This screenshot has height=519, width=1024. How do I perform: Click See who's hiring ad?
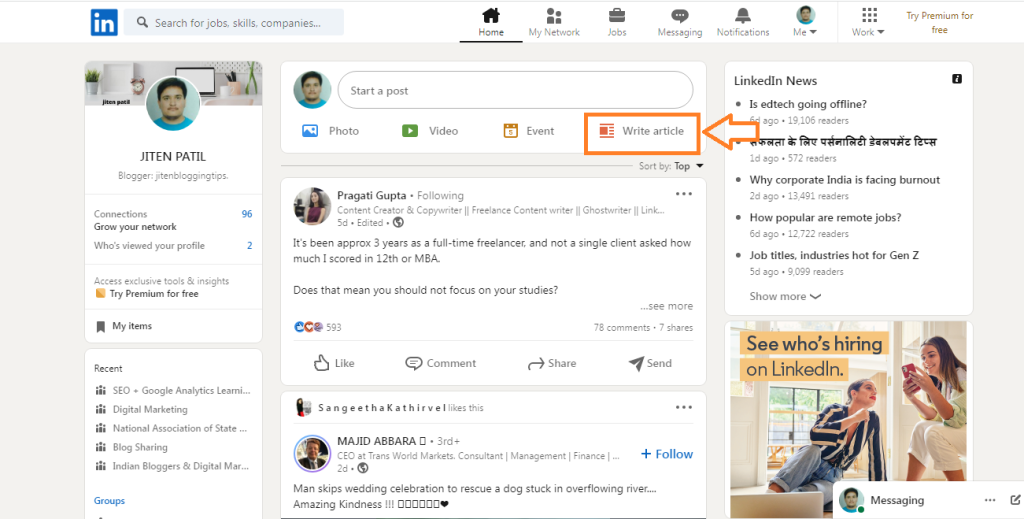coord(848,418)
